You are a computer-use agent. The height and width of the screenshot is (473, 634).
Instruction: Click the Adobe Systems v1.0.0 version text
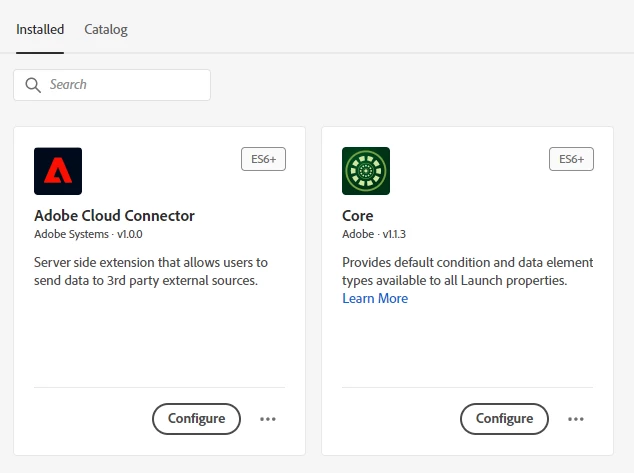89,234
